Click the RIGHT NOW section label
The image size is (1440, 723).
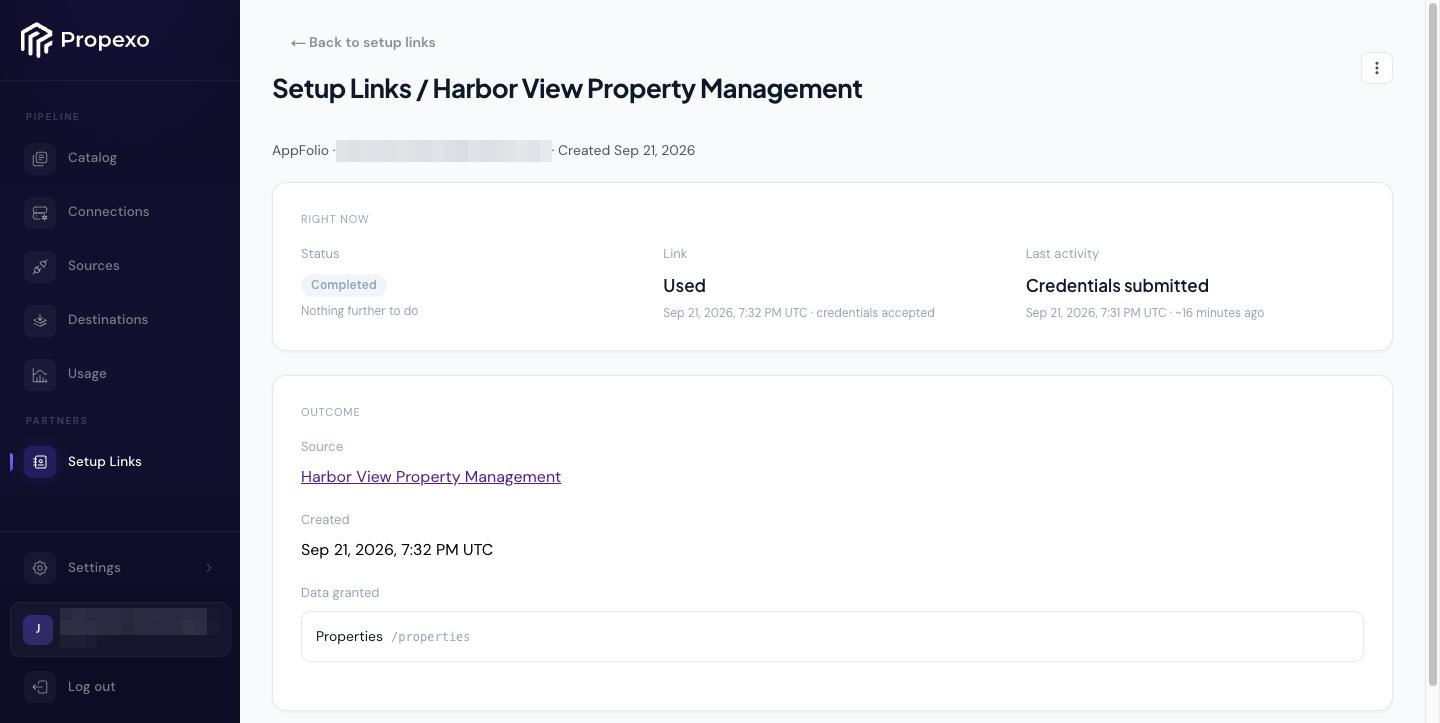click(x=335, y=219)
